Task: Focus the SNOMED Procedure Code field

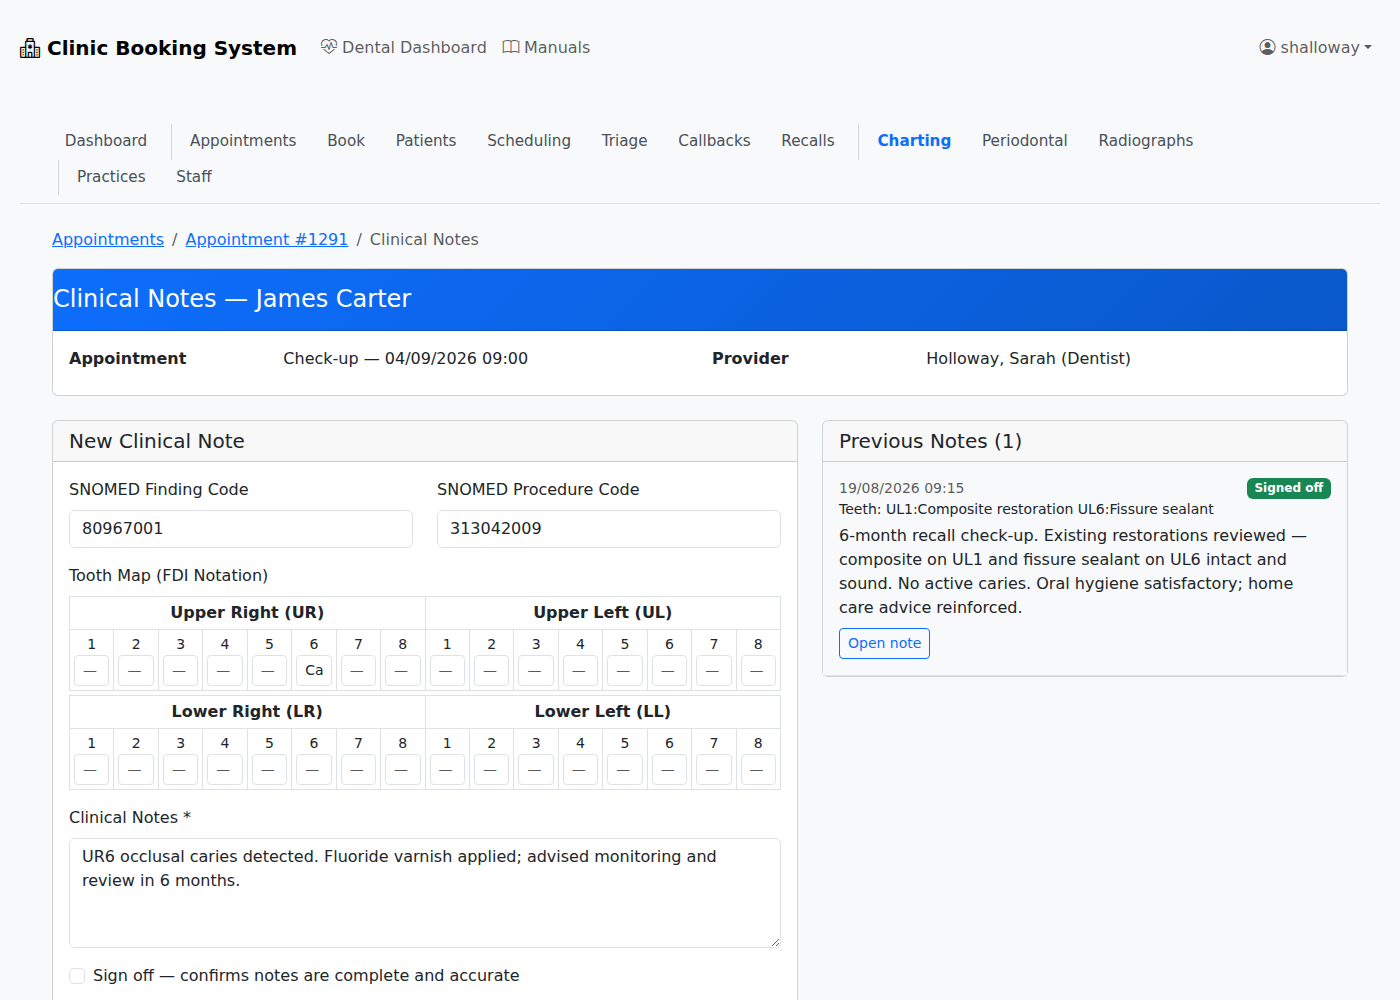Action: pos(609,529)
